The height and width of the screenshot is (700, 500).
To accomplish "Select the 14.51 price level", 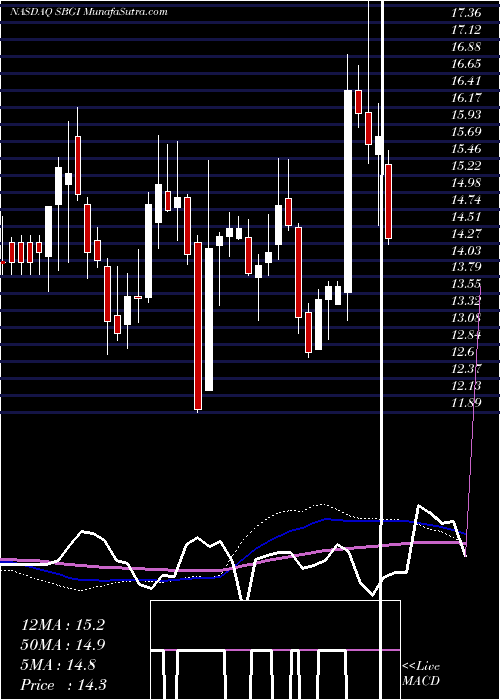I will coord(466,216).
